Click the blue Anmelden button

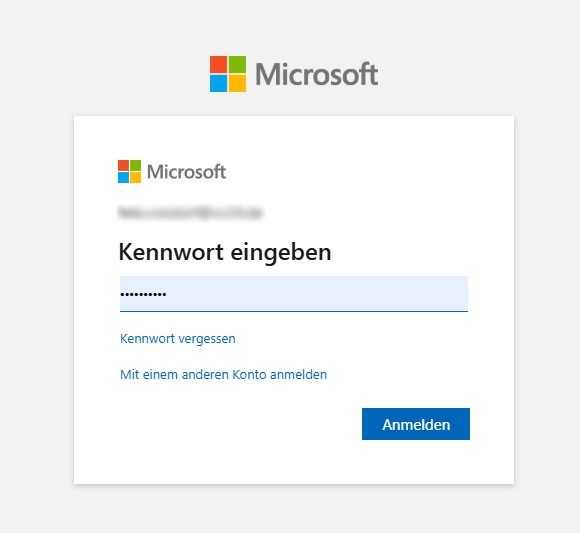416,424
